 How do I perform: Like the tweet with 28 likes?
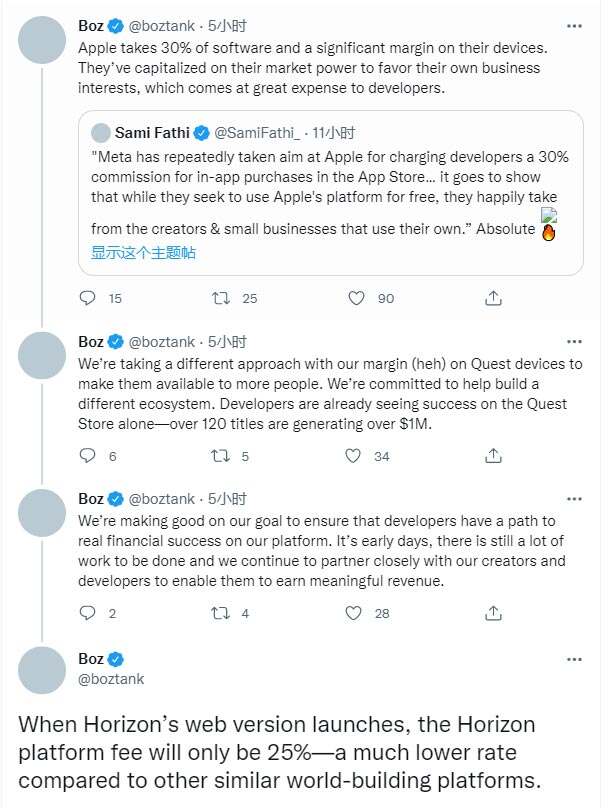tap(353, 613)
